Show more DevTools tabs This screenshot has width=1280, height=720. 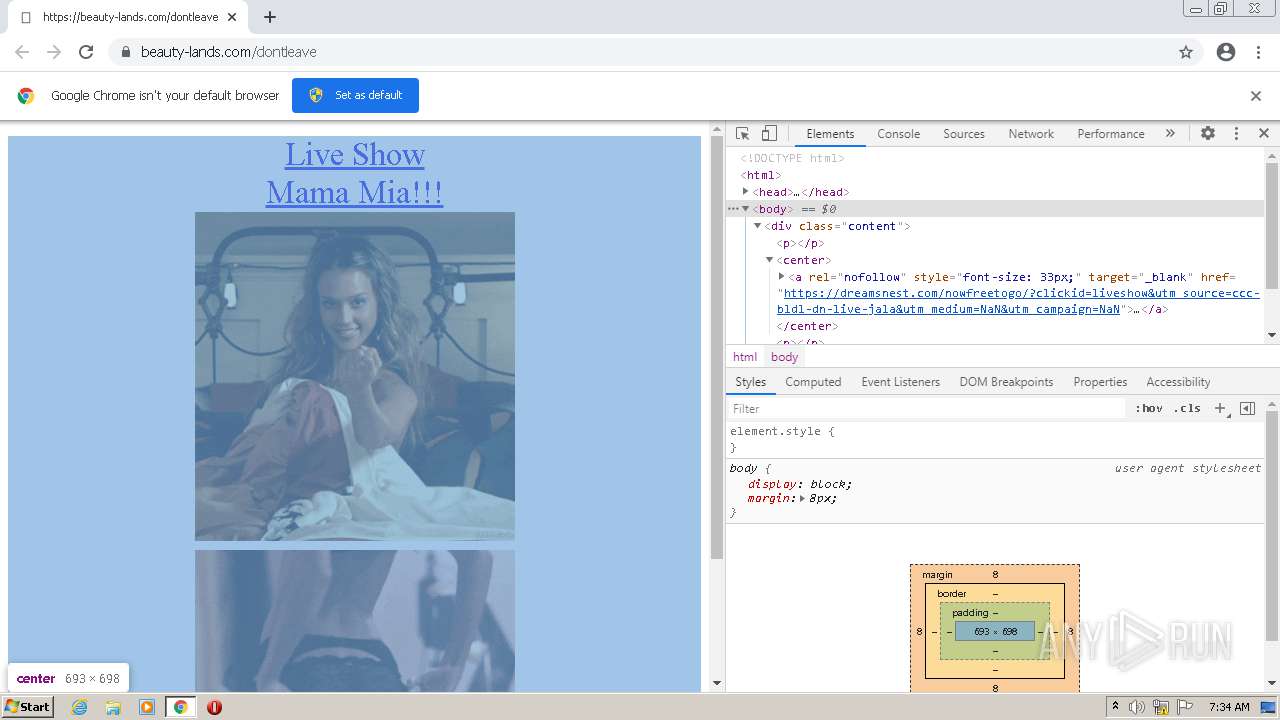coord(1170,133)
